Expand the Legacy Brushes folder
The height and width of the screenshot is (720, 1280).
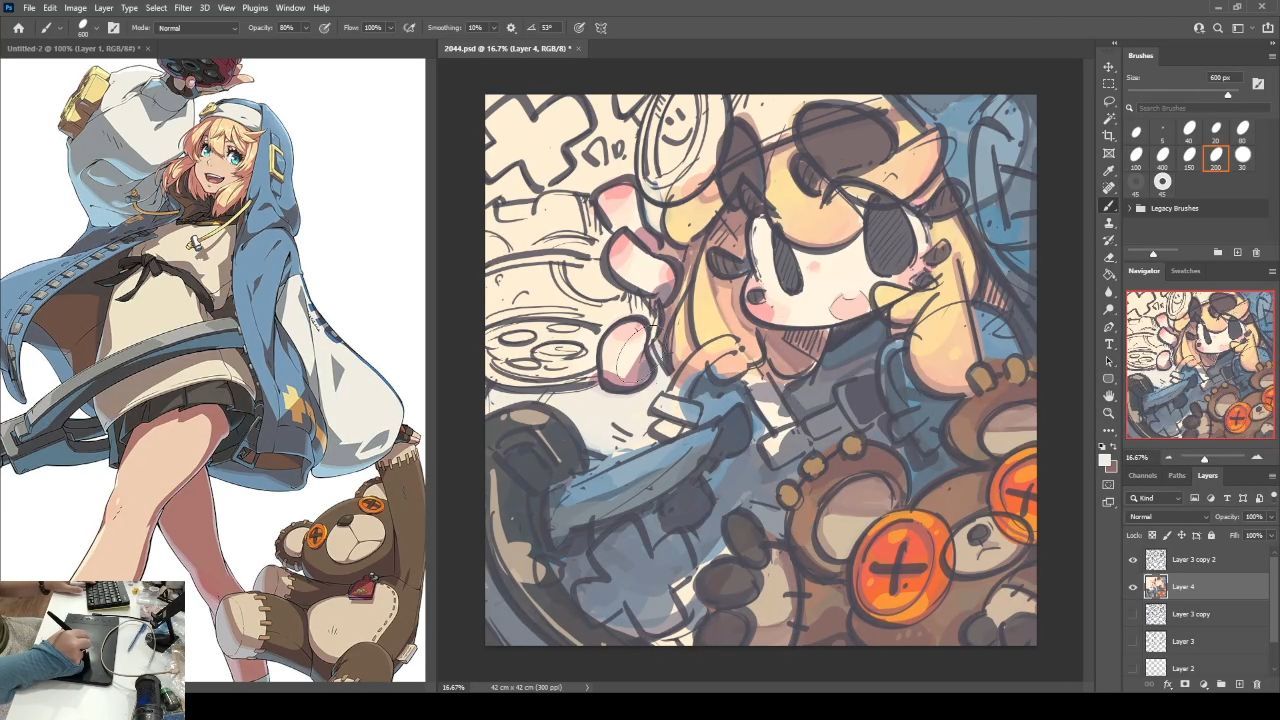coord(1130,208)
